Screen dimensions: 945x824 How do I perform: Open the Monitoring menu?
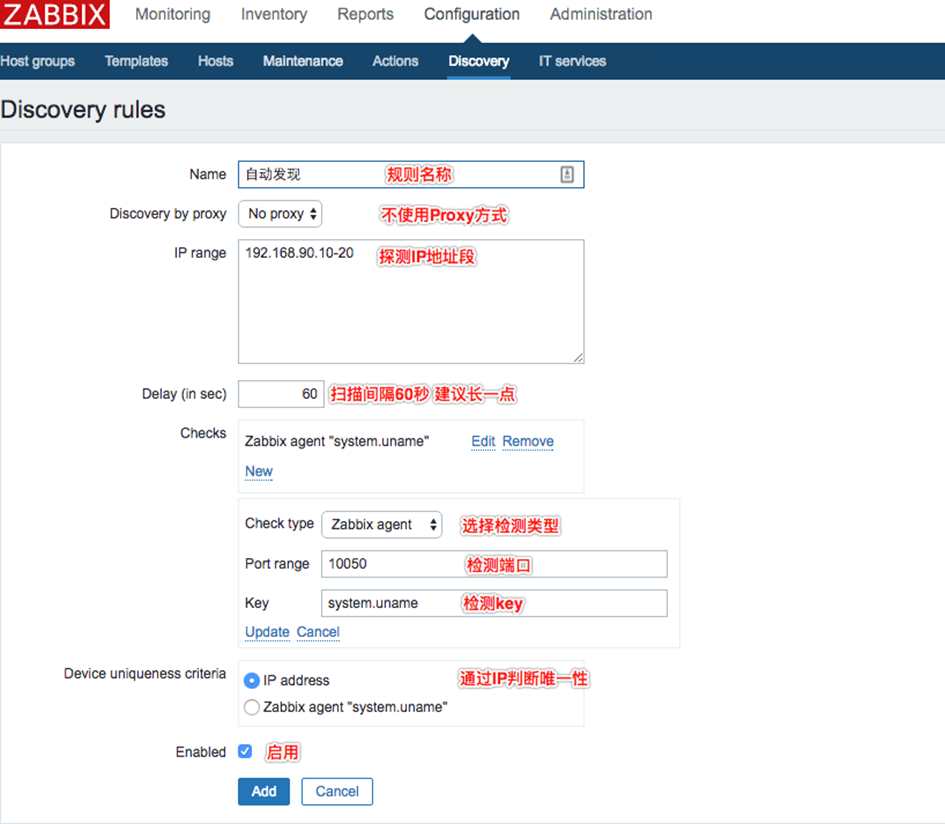172,14
